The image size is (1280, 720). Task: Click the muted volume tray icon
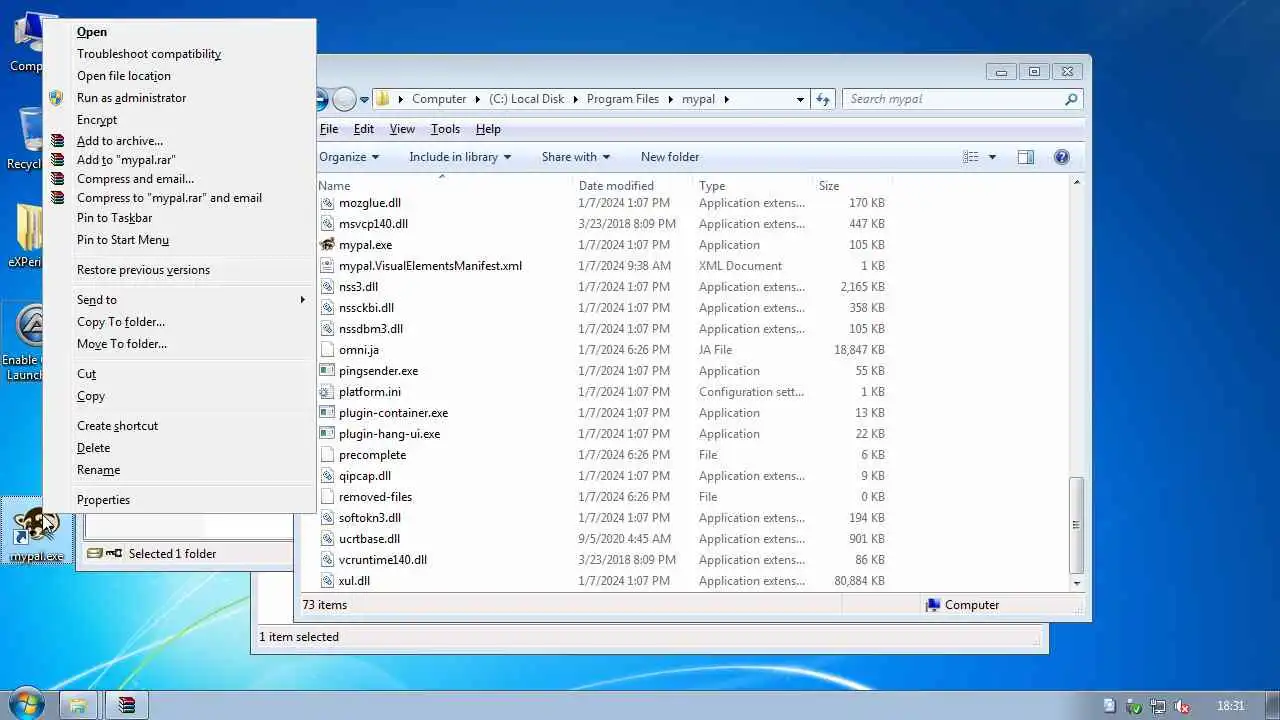(x=1182, y=706)
